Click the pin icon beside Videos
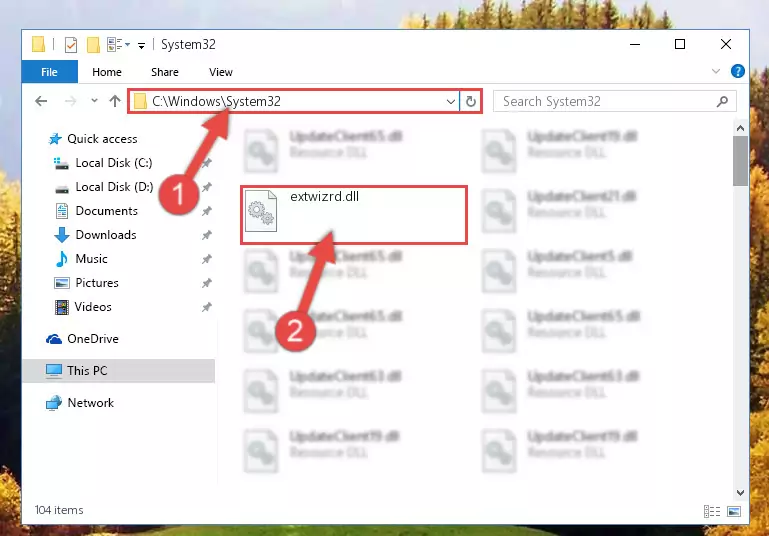 pyautogui.click(x=206, y=307)
